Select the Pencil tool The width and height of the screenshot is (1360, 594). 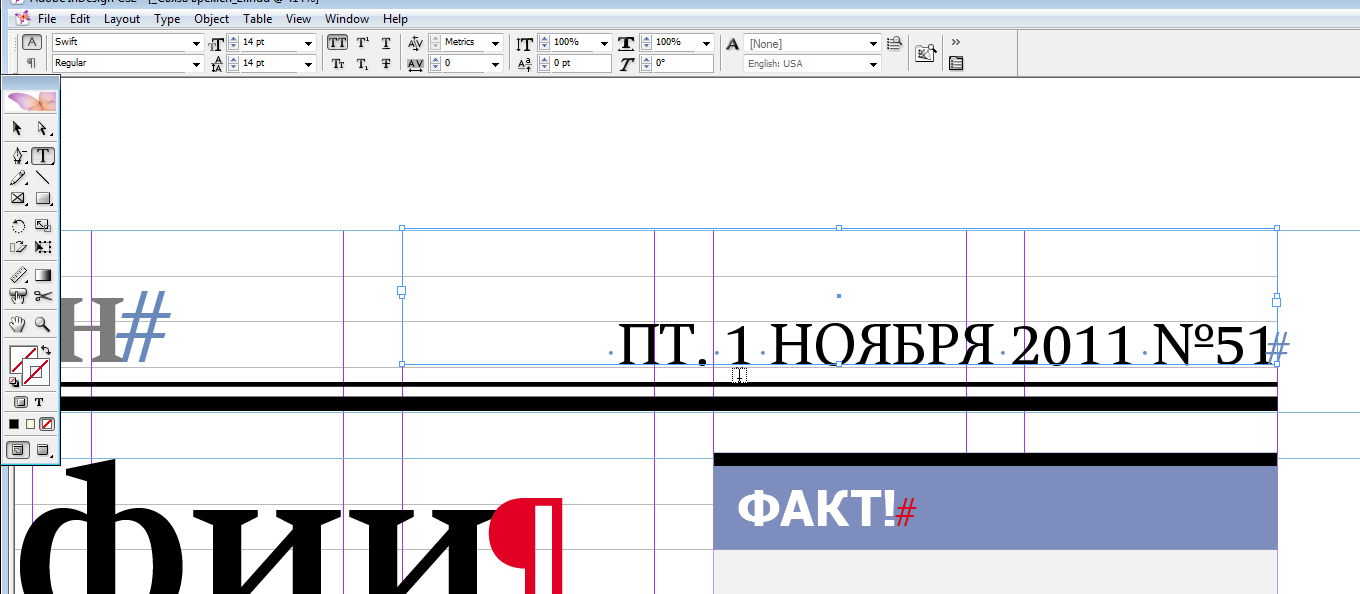(x=18, y=178)
